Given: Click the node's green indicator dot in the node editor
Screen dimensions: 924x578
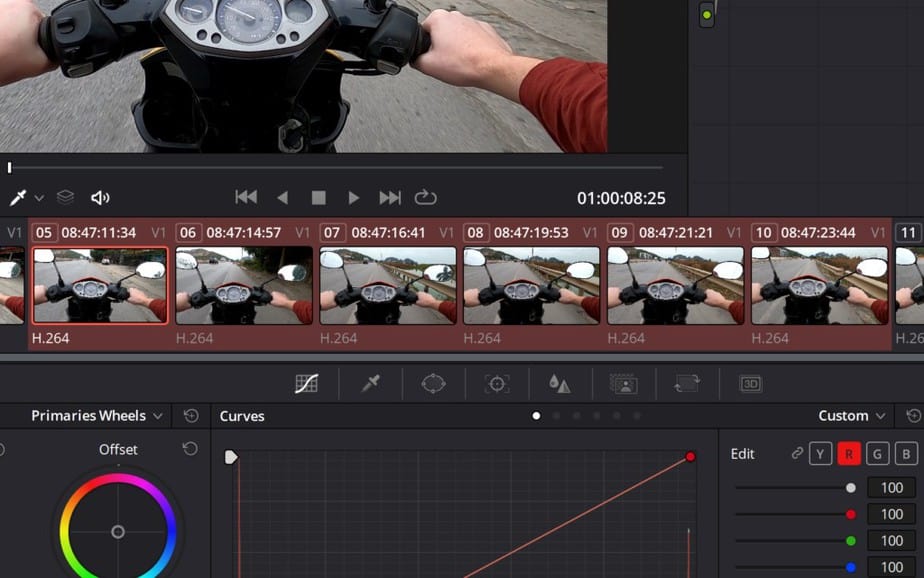Looking at the screenshot, I should tap(707, 15).
